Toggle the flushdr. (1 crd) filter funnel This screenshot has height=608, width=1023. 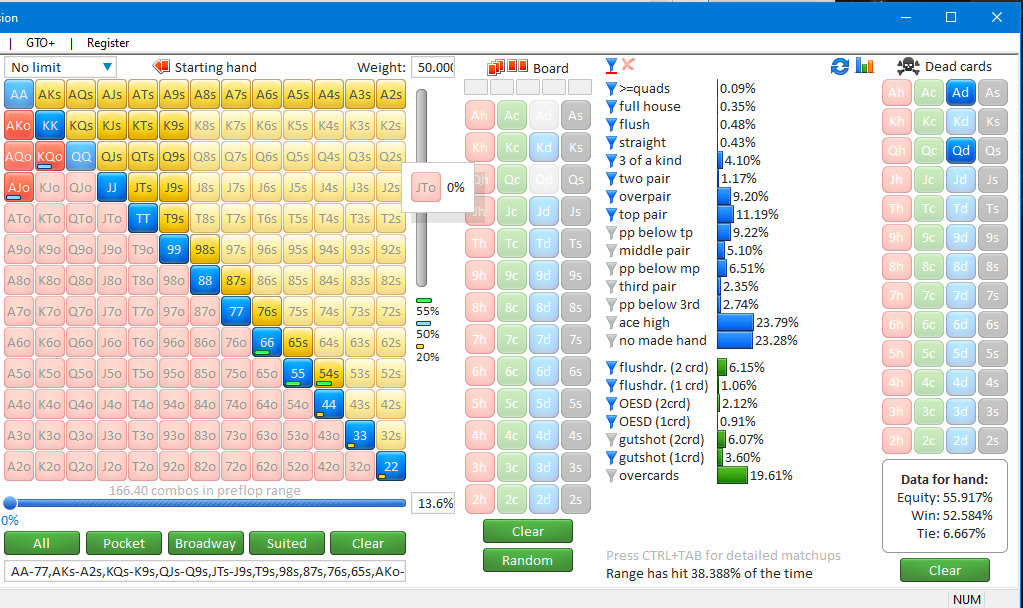(611, 386)
